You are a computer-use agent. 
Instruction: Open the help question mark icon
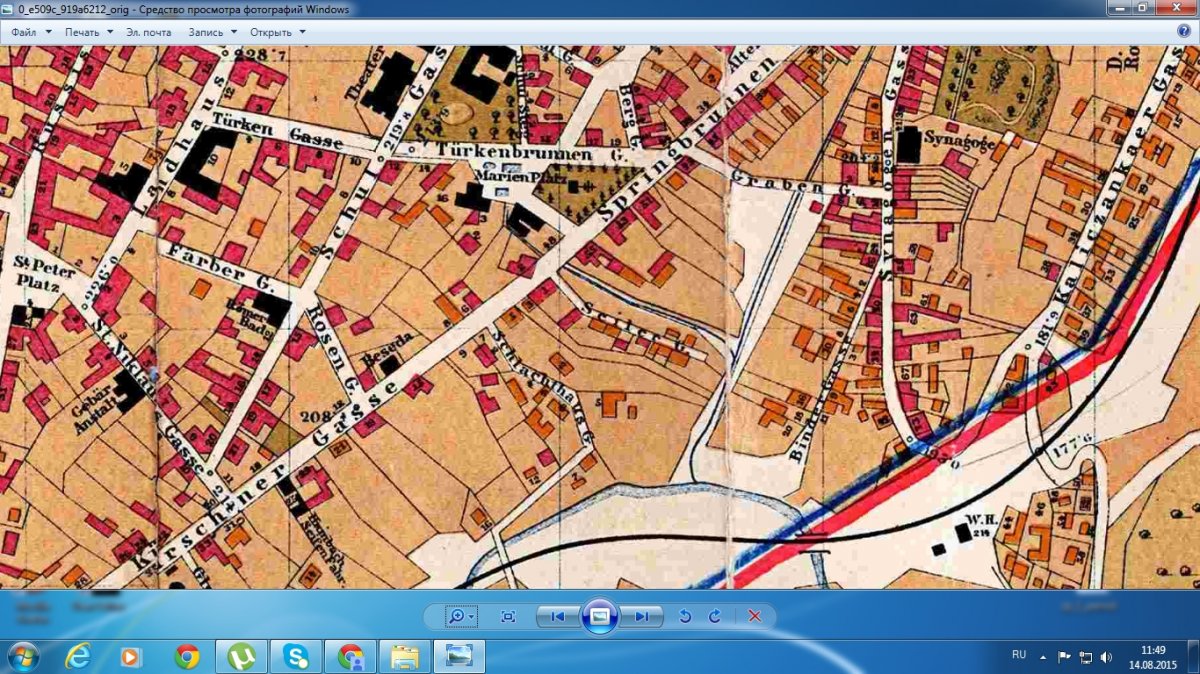click(x=1184, y=31)
